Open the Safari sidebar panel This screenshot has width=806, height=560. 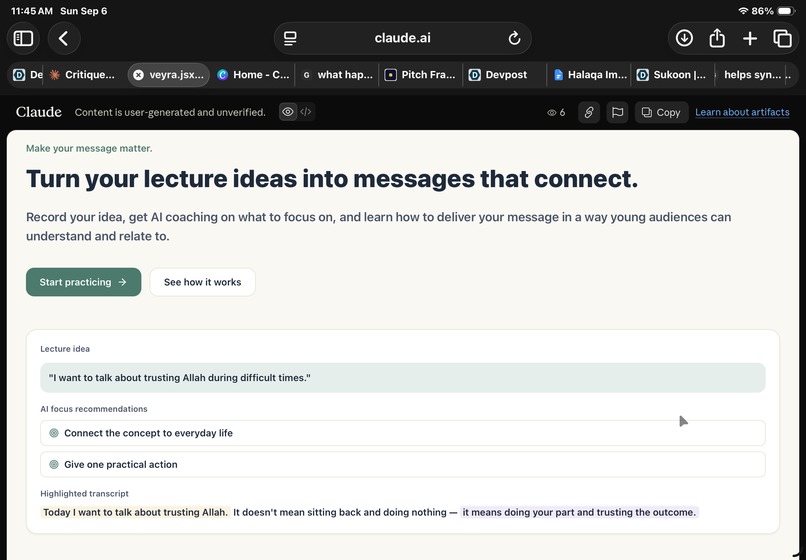(23, 38)
